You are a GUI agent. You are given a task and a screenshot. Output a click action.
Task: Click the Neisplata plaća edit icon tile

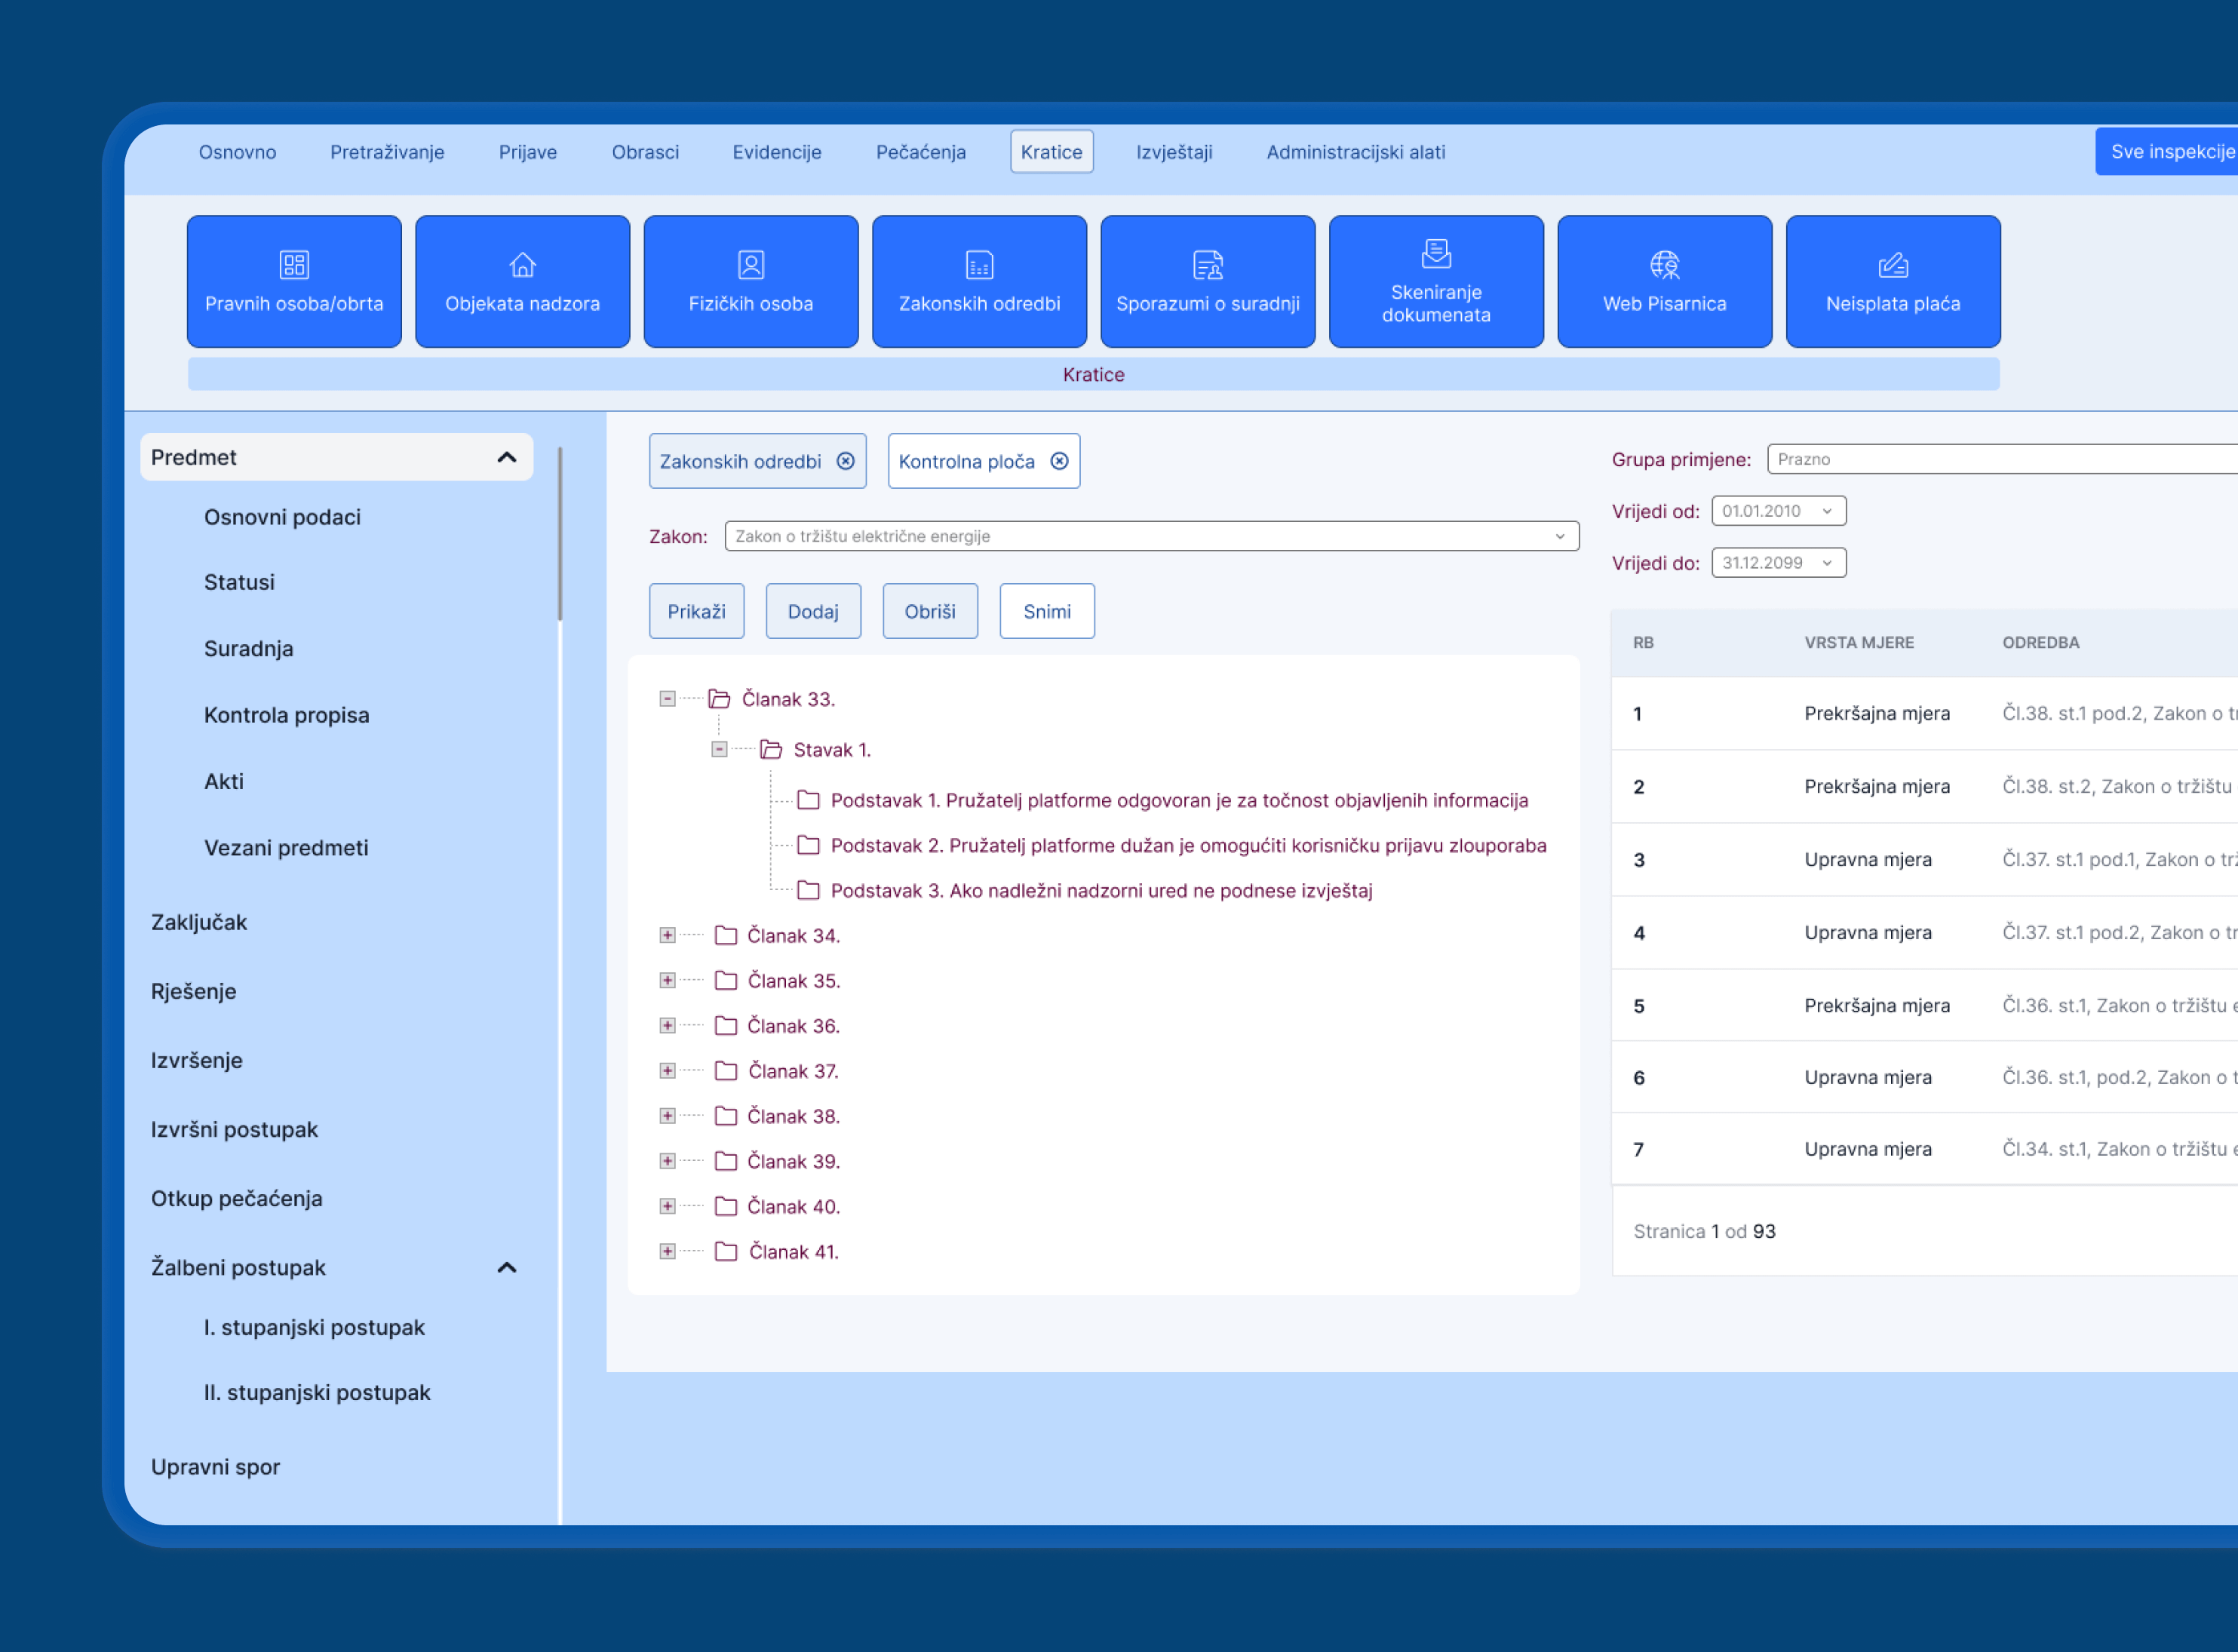pos(1892,281)
